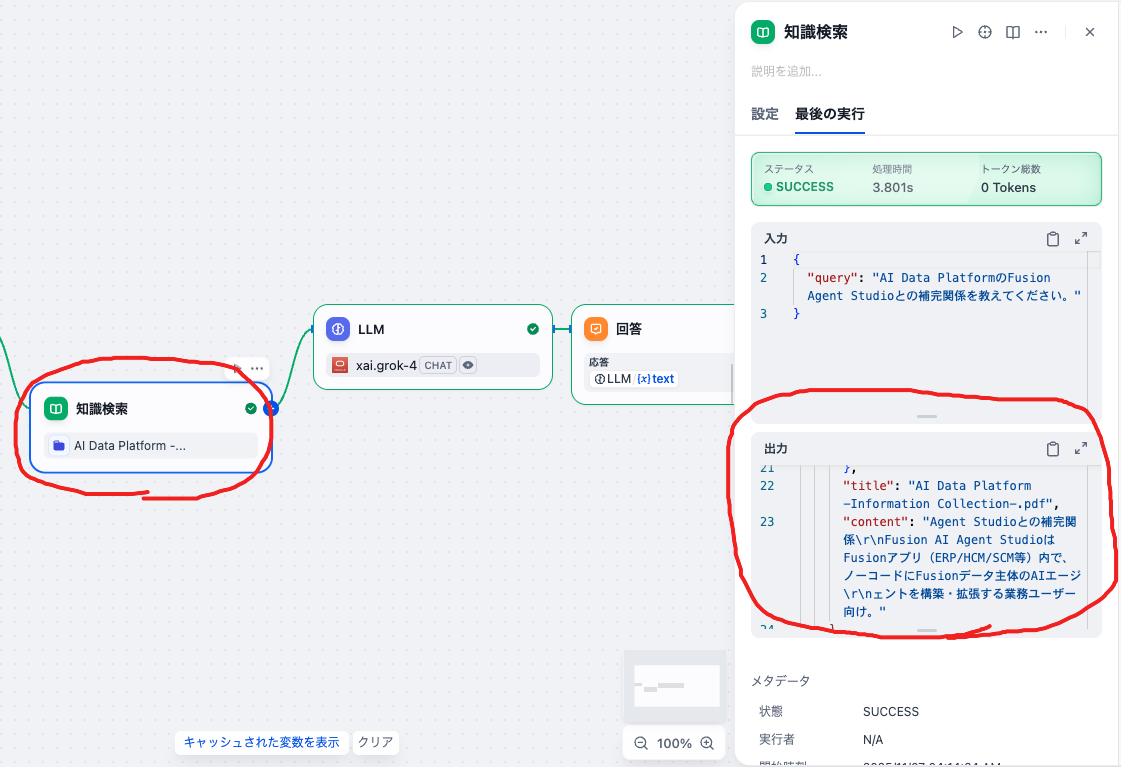Click the red xai.grok-4 model icon
The height and width of the screenshot is (767, 1121).
[x=340, y=365]
